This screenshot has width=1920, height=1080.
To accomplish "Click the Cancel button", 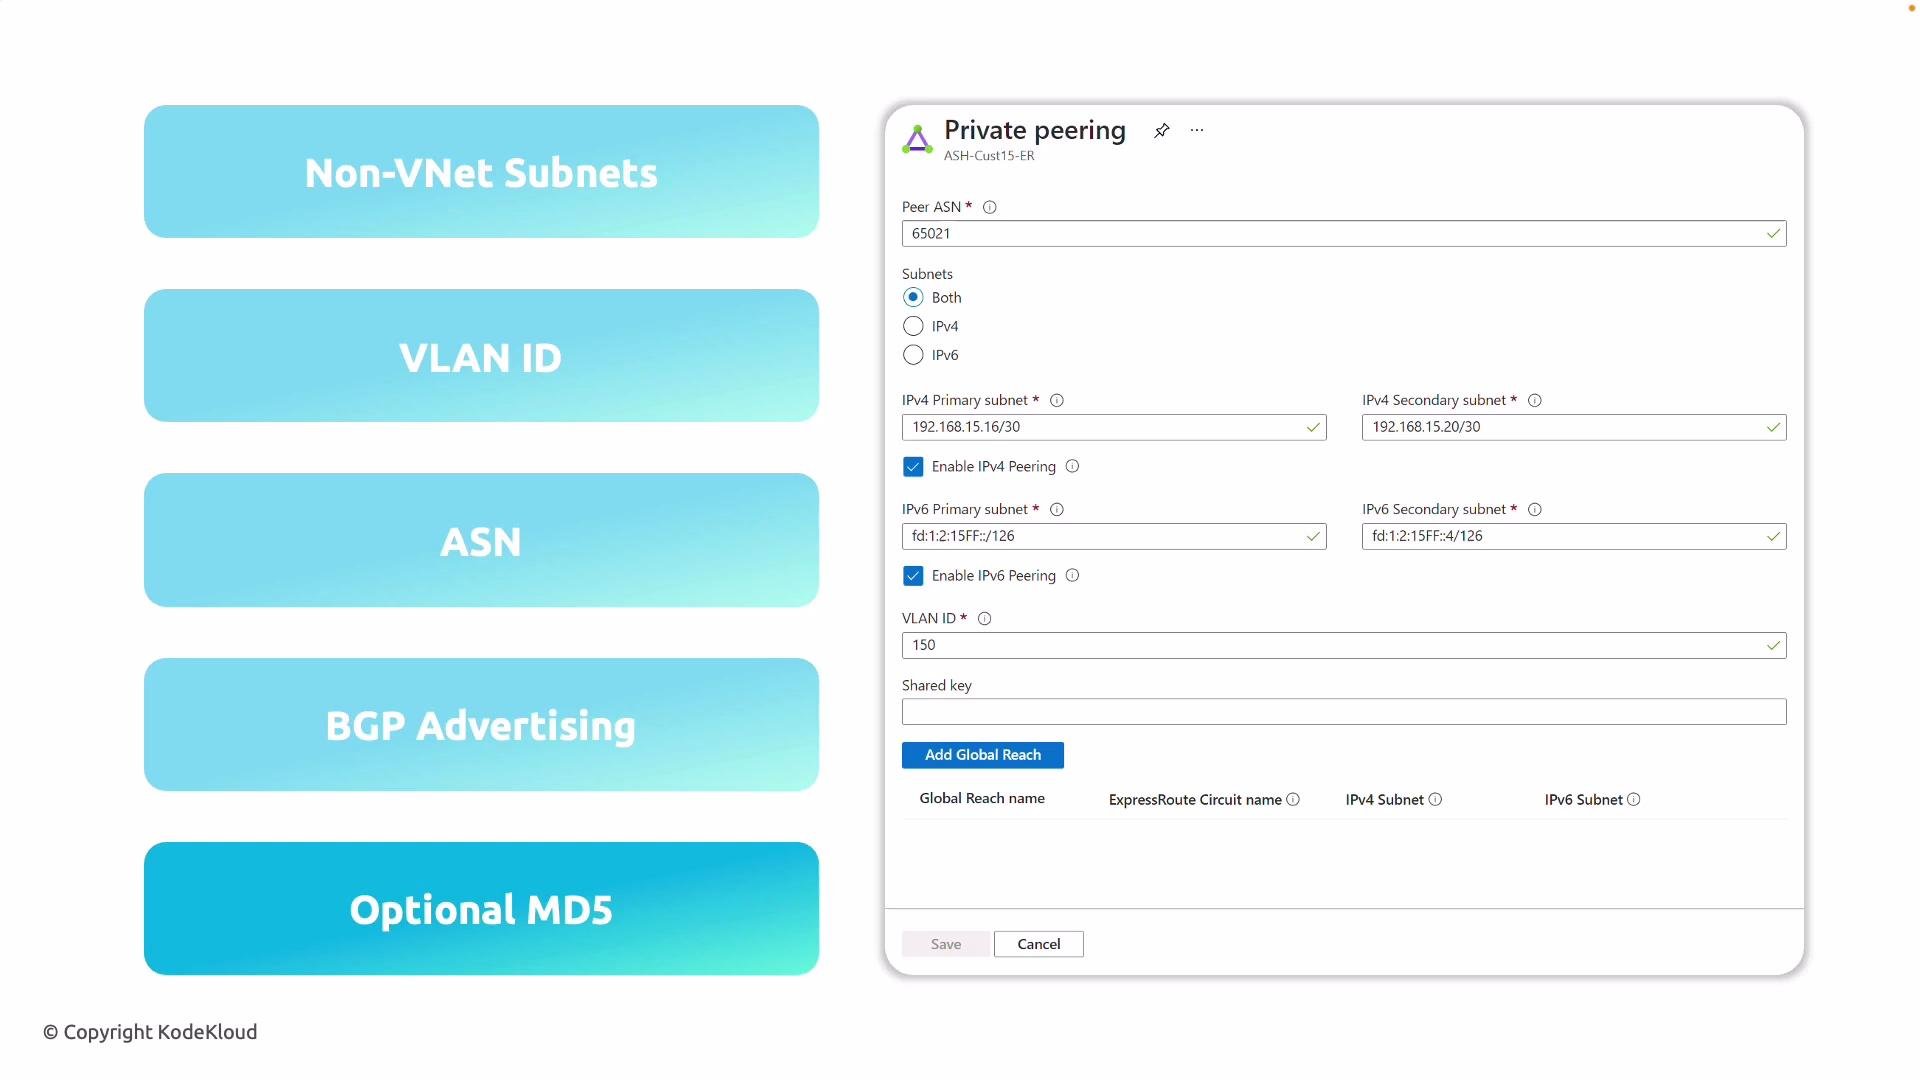I will (x=1039, y=944).
